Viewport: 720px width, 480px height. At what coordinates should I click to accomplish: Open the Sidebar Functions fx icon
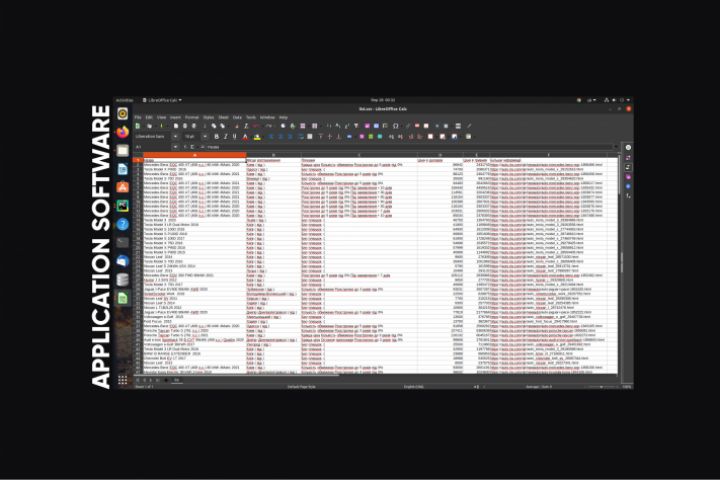coord(628,196)
